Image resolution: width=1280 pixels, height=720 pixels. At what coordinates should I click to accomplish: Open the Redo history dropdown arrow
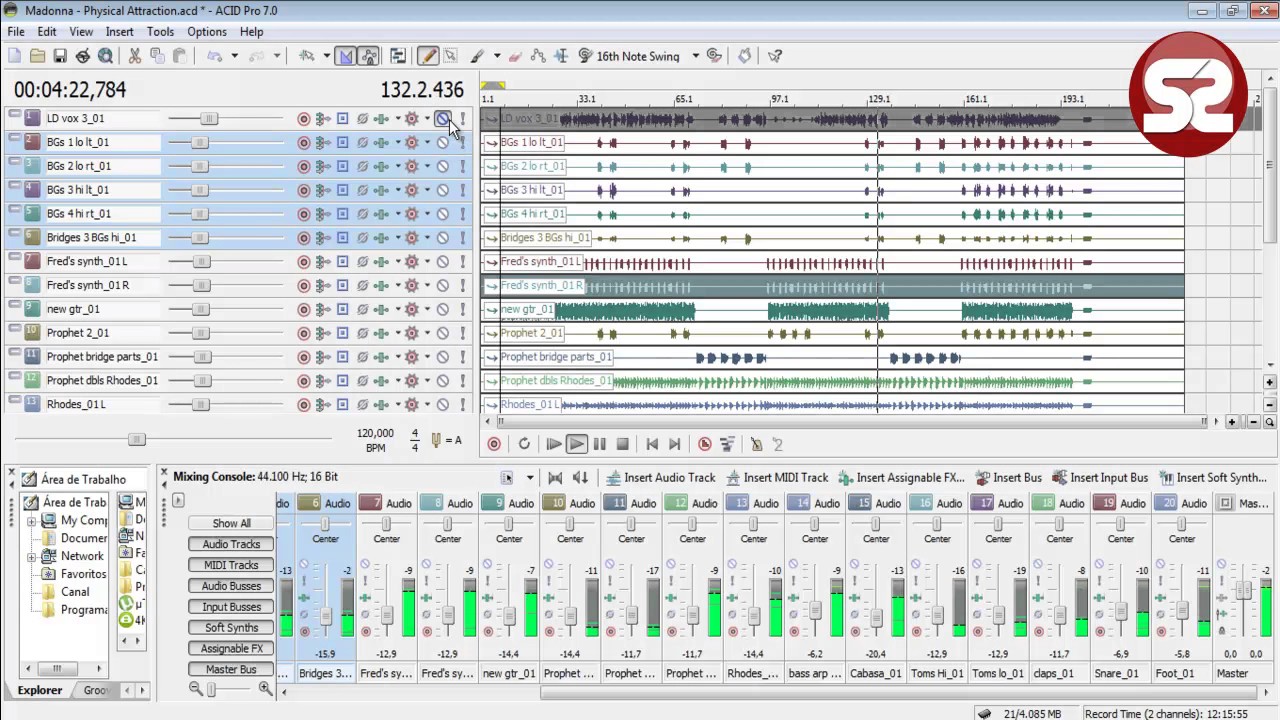click(276, 56)
